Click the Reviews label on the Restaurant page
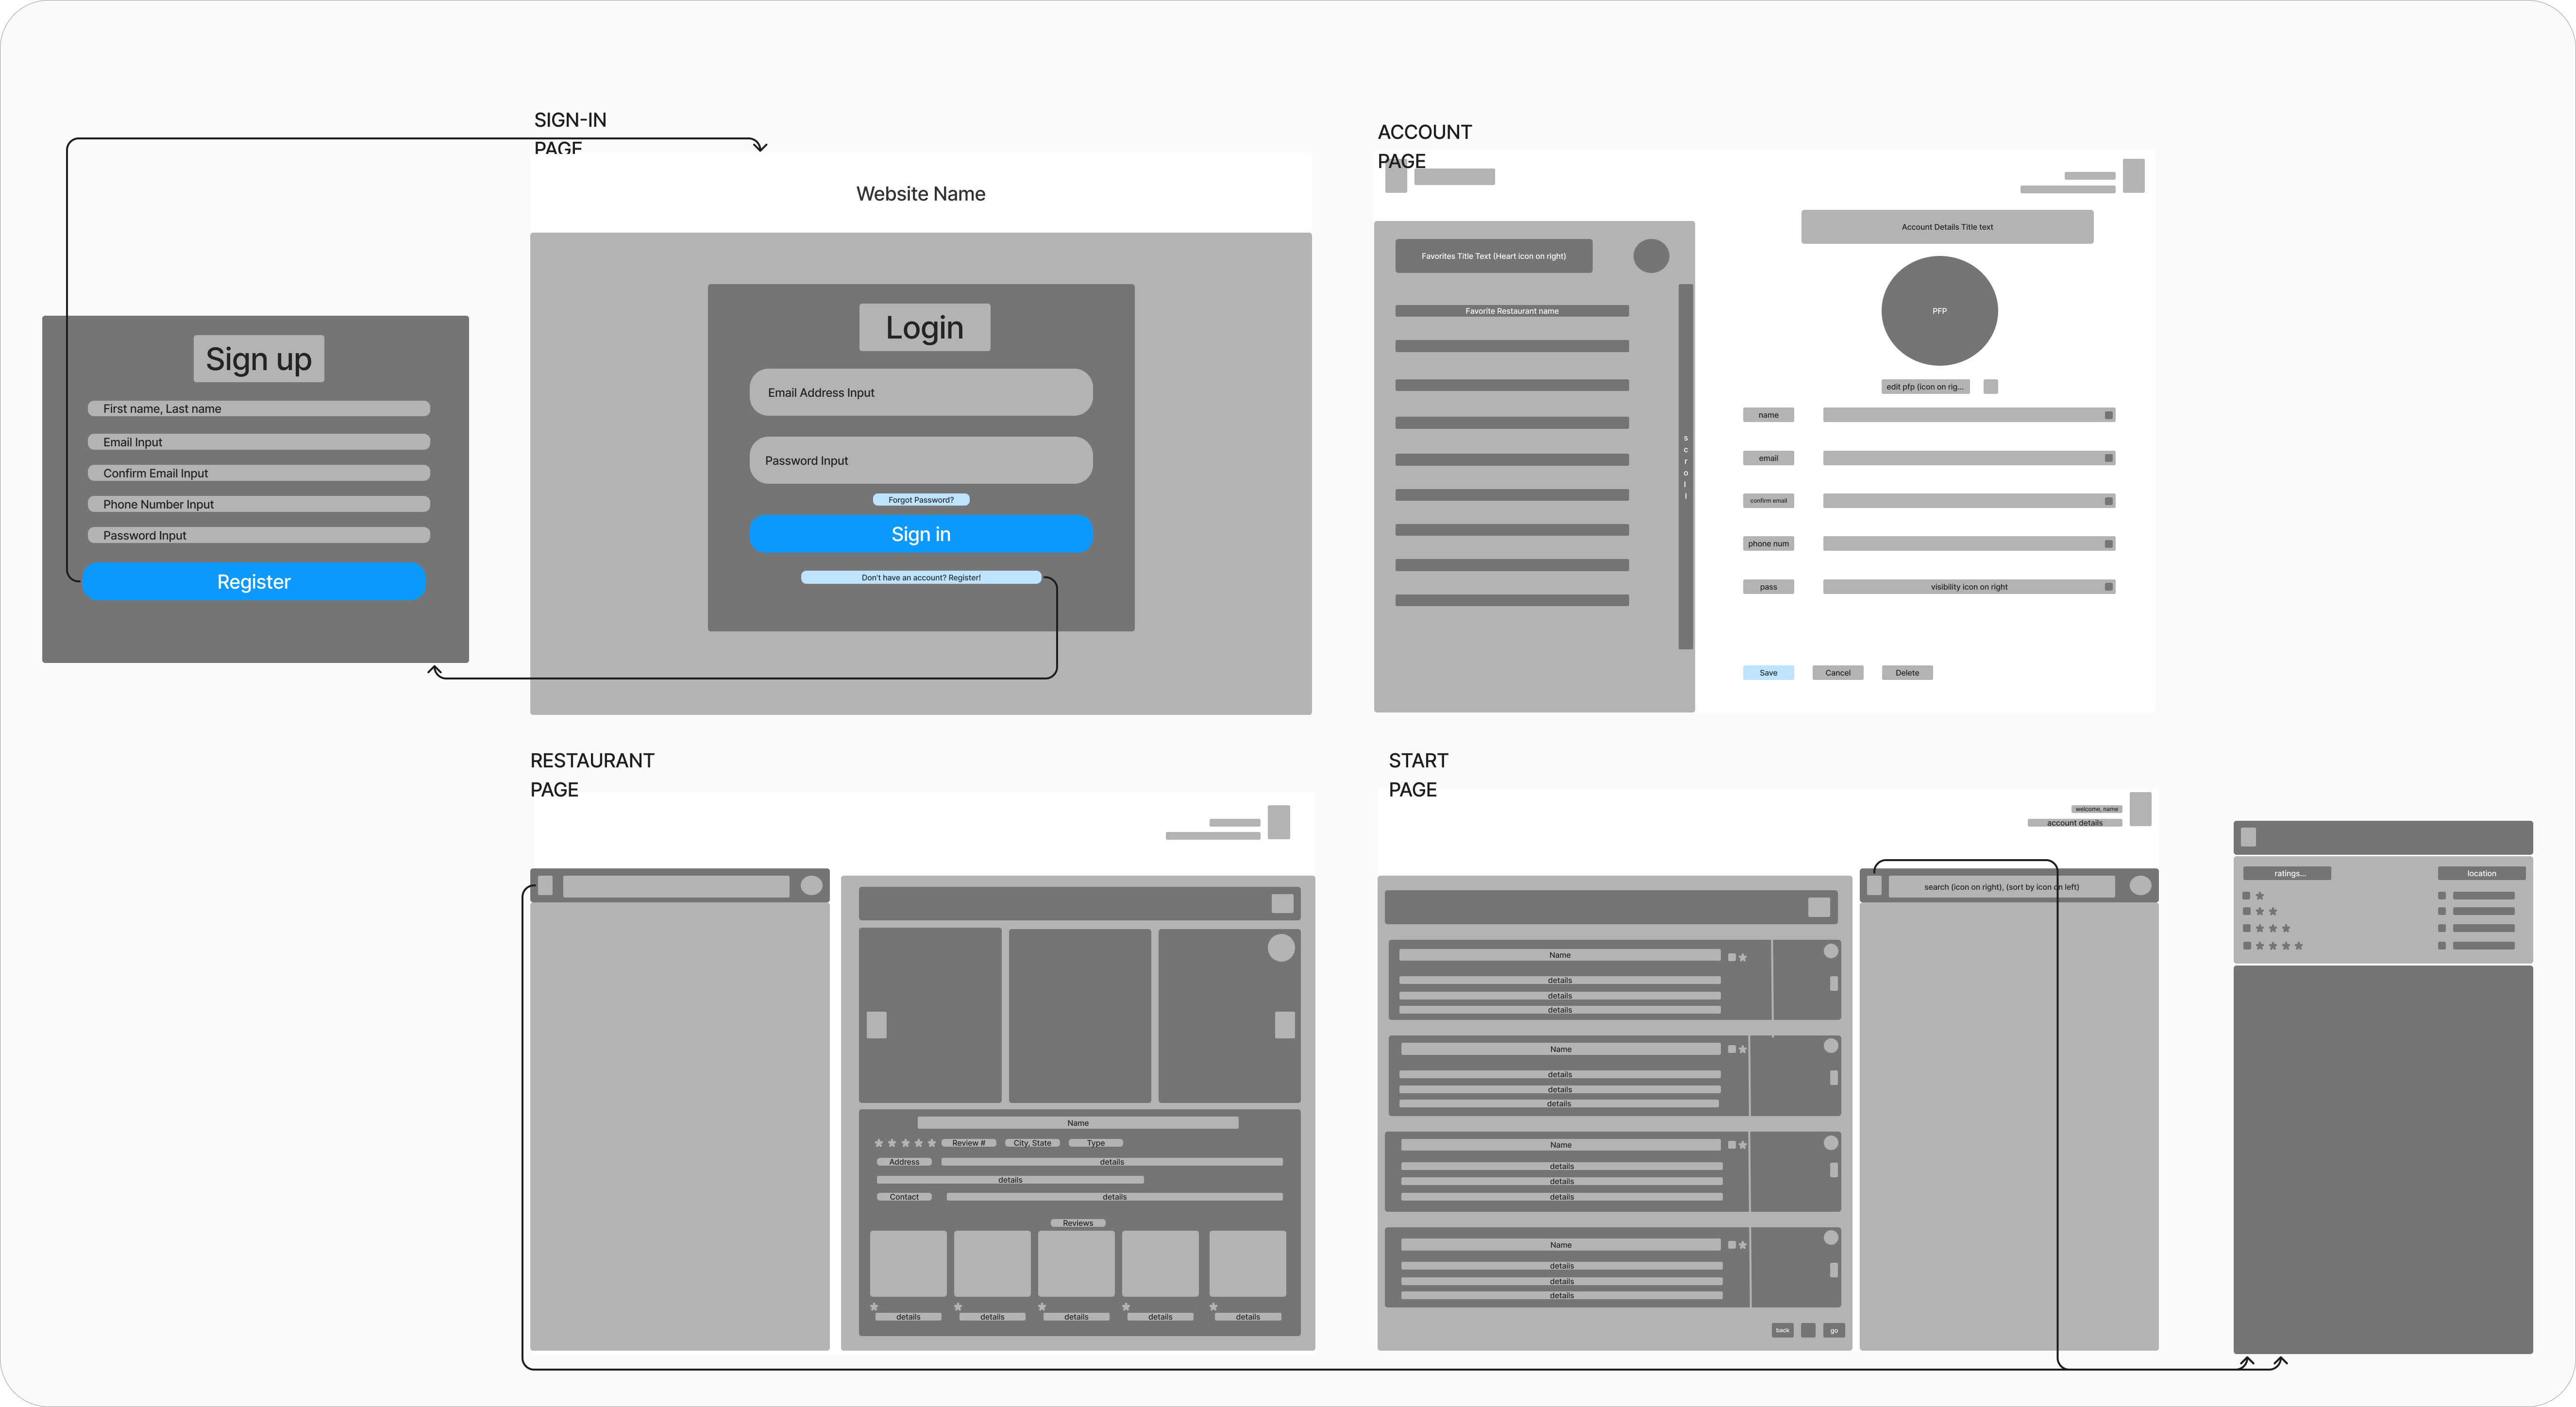 tap(1078, 1223)
